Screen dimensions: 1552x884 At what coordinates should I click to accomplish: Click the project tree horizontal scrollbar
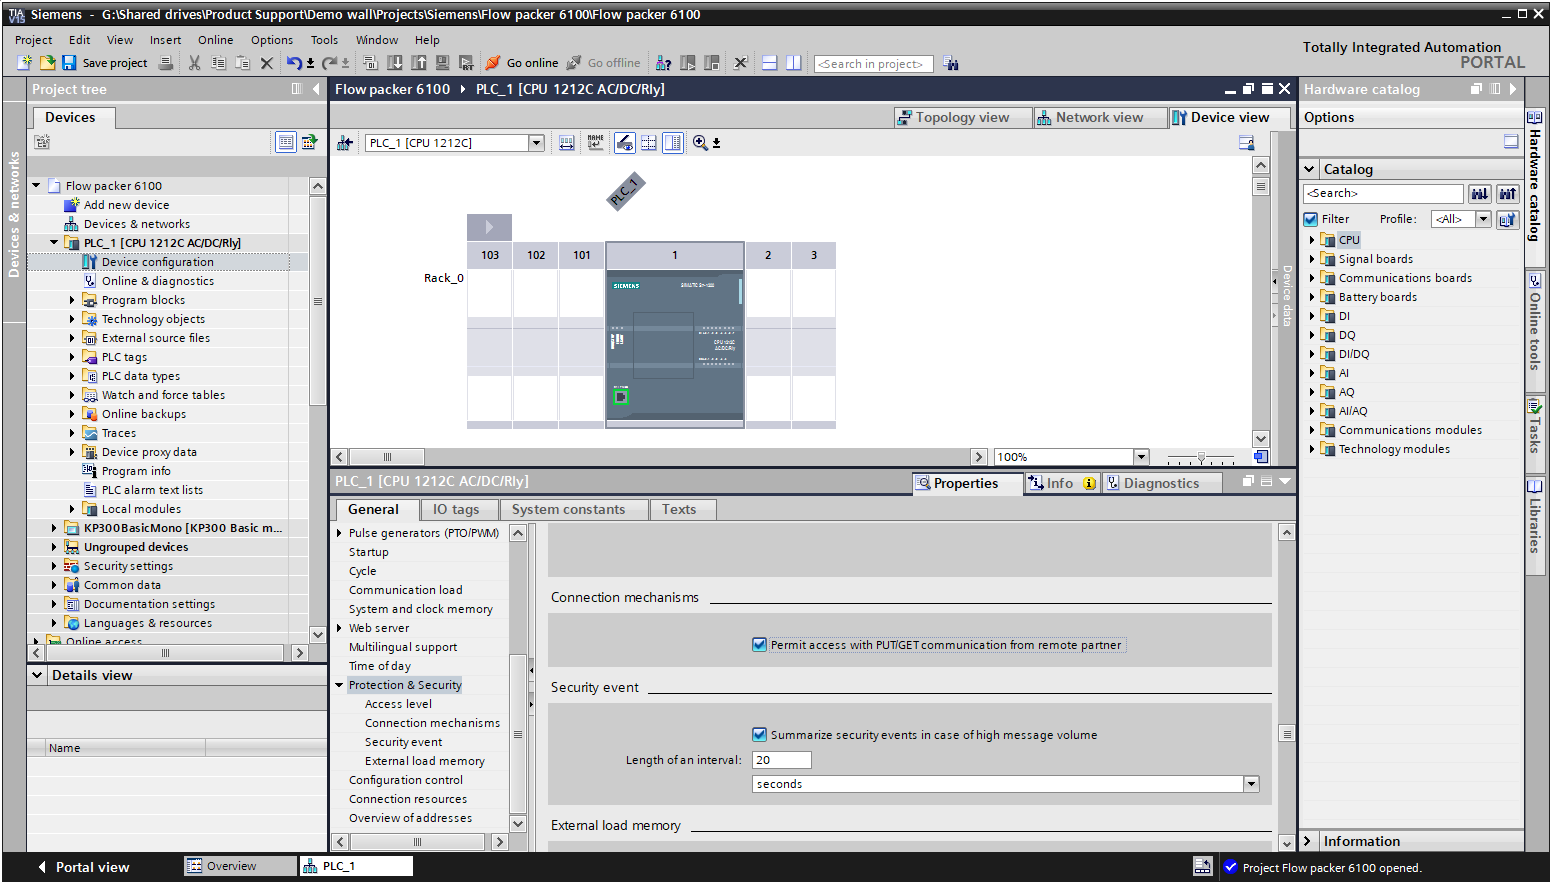(165, 652)
